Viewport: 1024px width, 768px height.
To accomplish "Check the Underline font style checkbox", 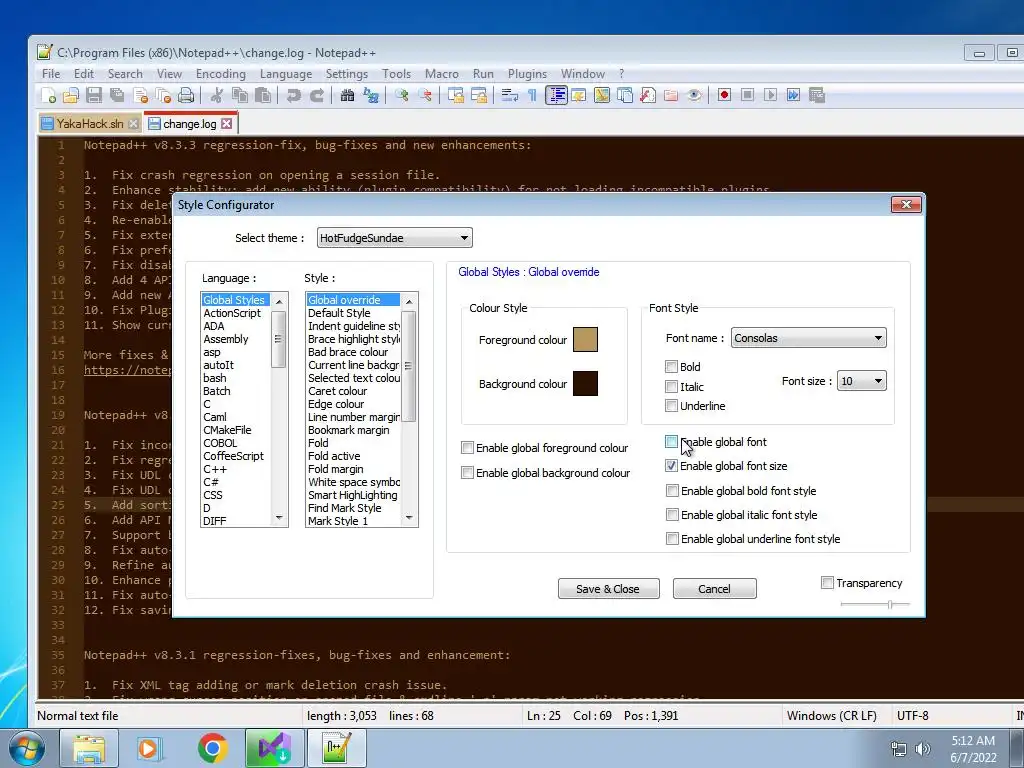I will tap(671, 406).
